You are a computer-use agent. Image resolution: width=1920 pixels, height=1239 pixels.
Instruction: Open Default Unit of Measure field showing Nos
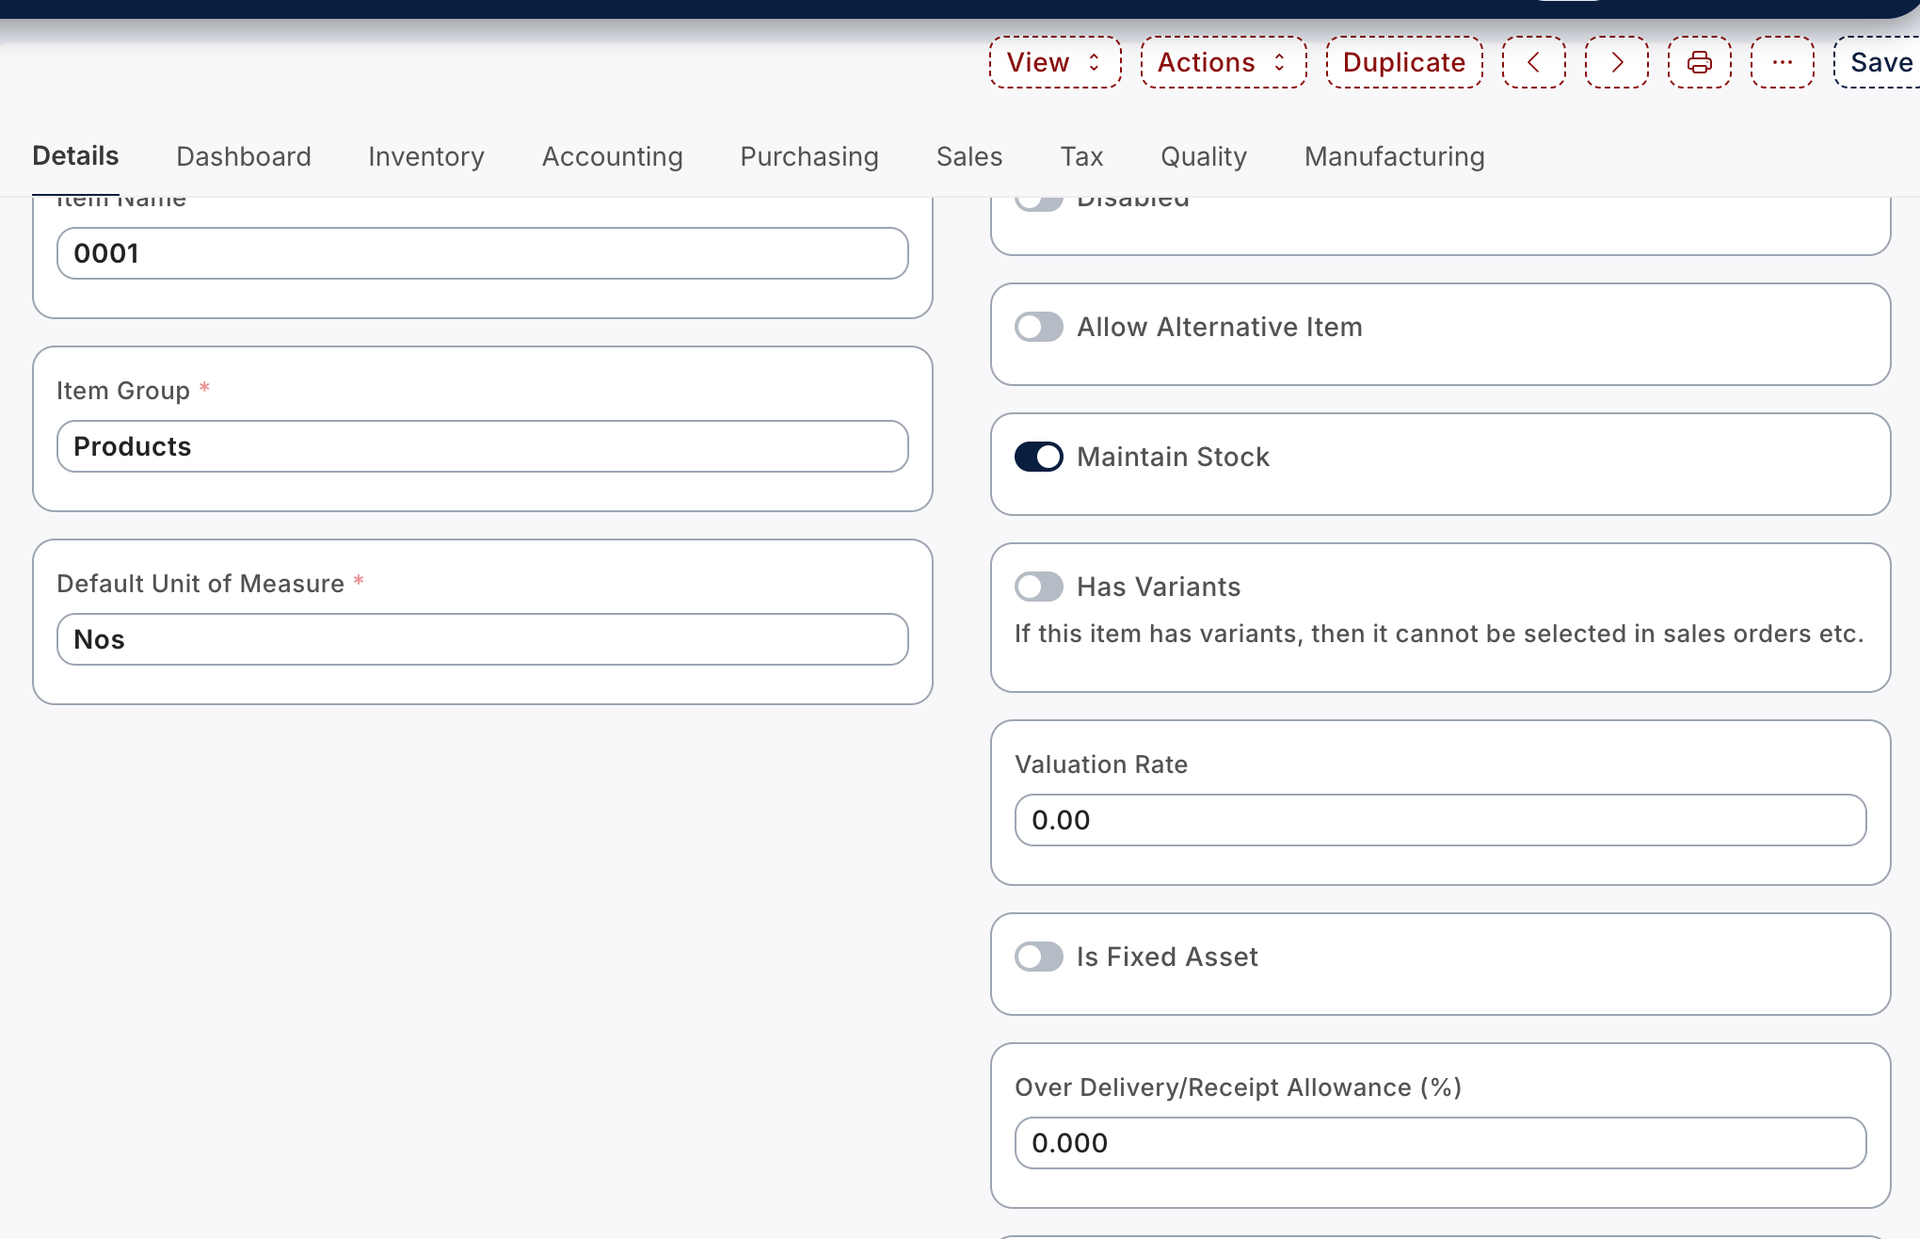pos(482,639)
